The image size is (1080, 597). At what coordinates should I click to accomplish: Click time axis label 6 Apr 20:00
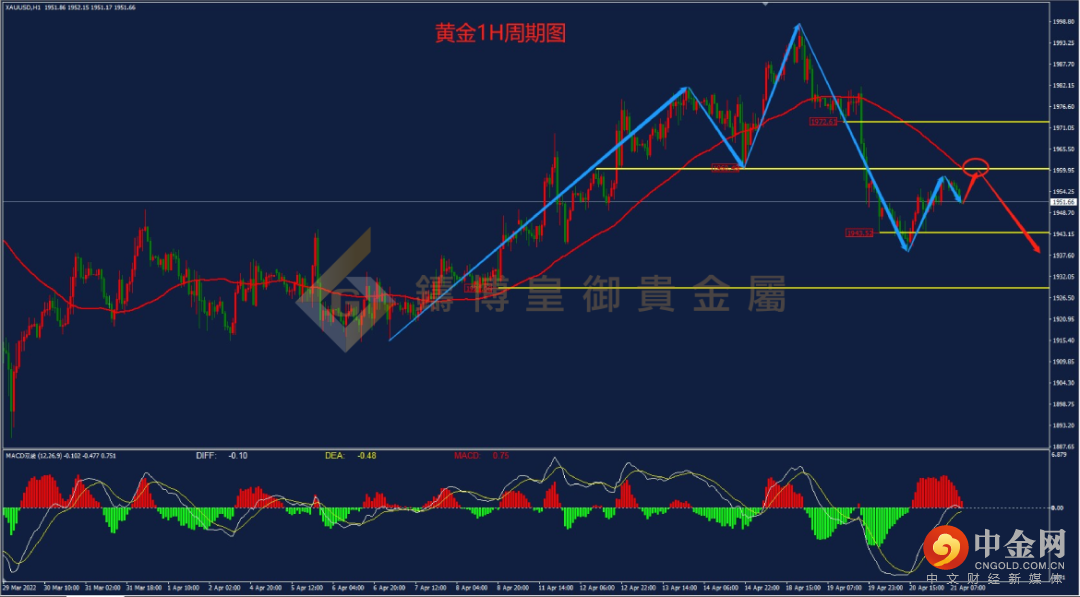(389, 589)
